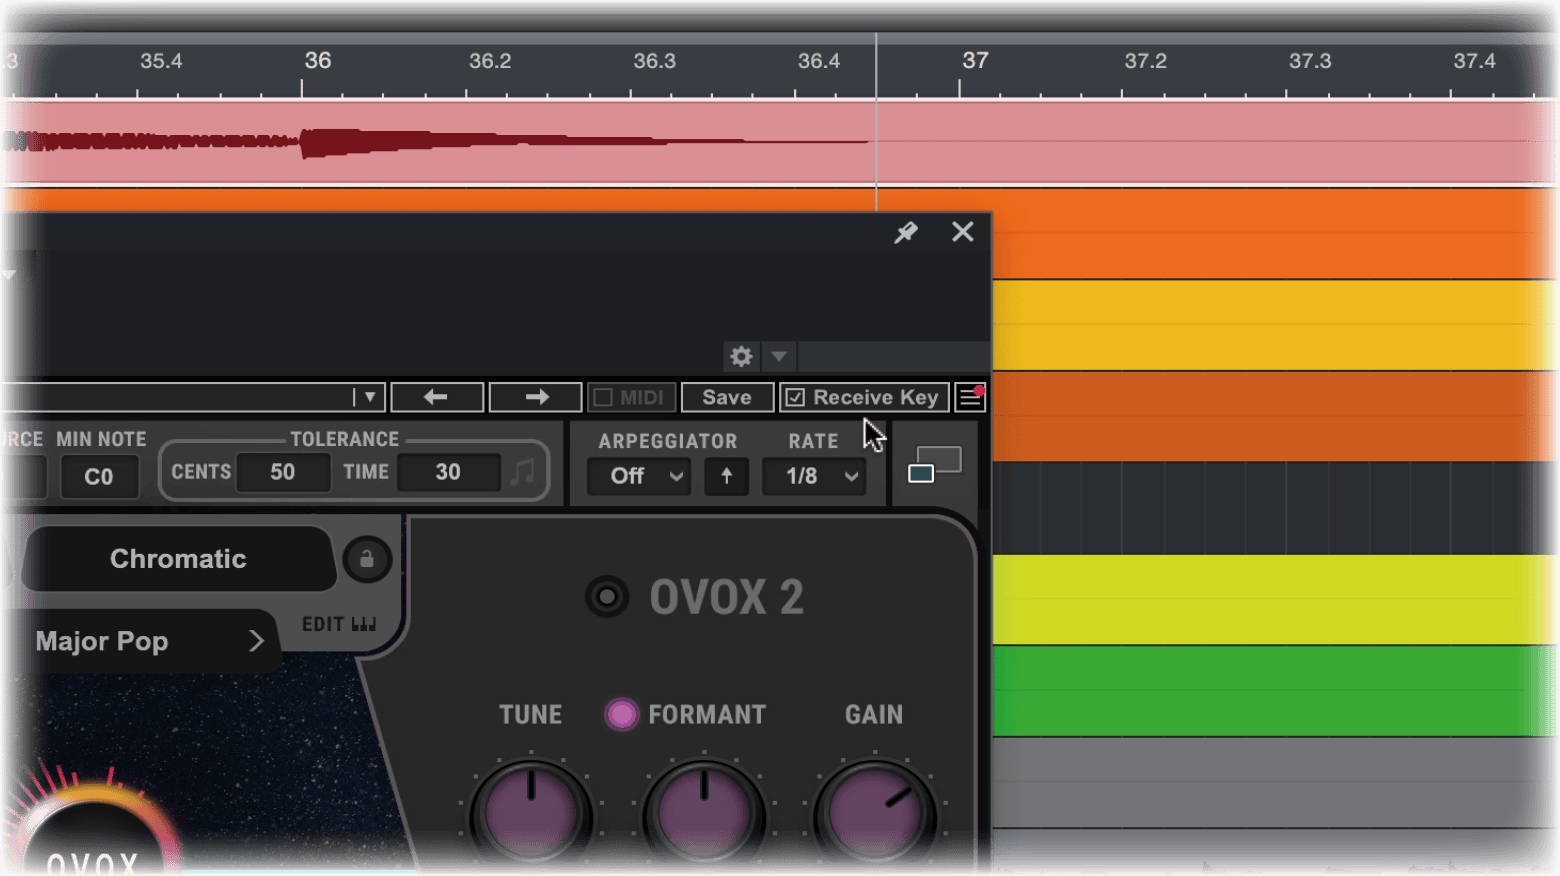Load previous preset with left arrow
Image resolution: width=1560 pixels, height=876 pixels.
436,397
